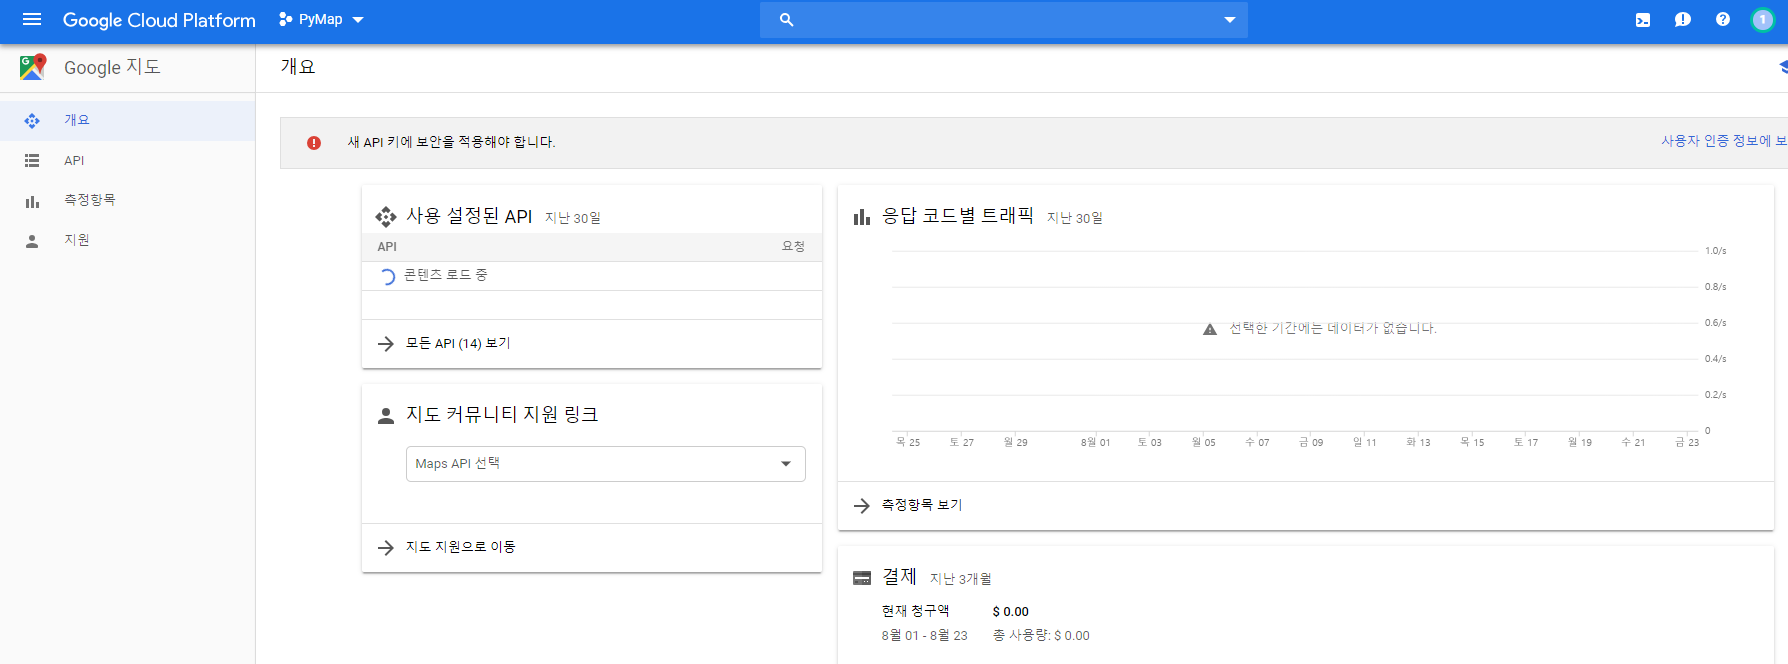
Task: Focus the top search input field
Action: [x=1004, y=20]
